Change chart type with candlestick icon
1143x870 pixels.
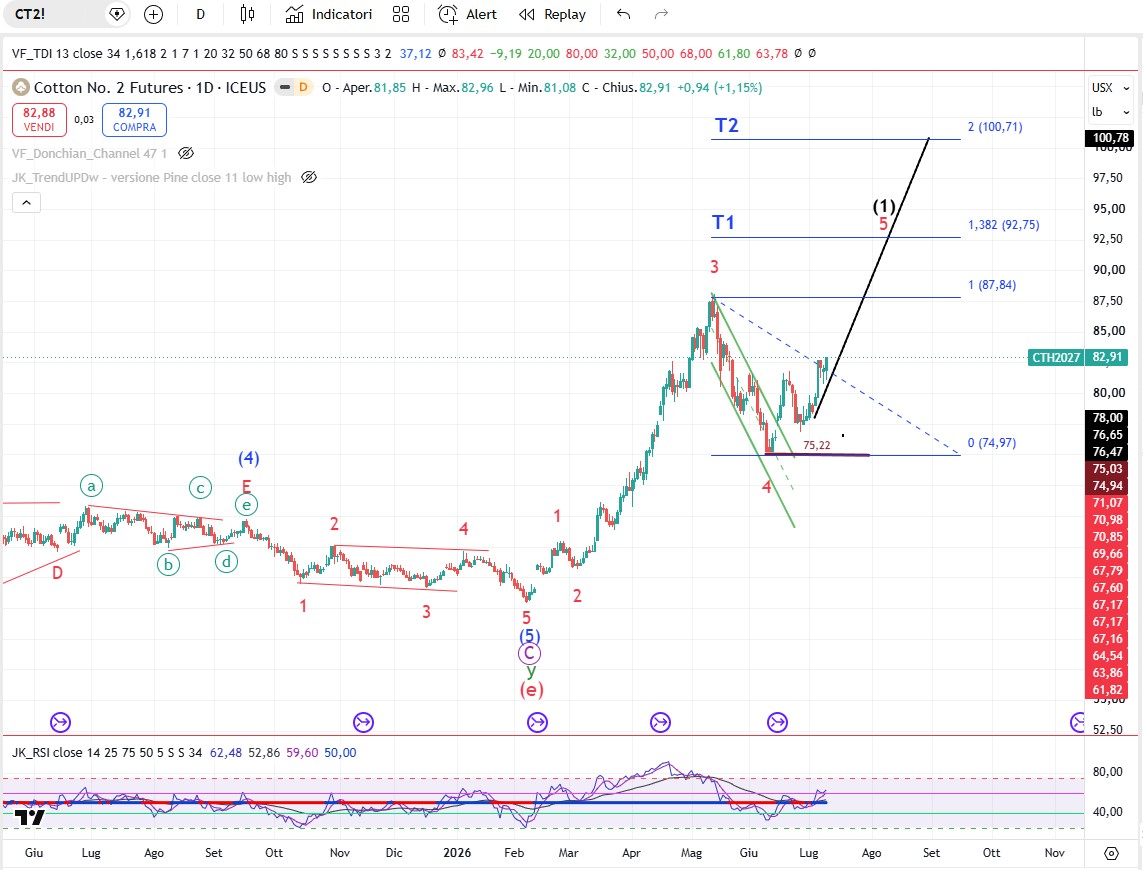click(248, 14)
